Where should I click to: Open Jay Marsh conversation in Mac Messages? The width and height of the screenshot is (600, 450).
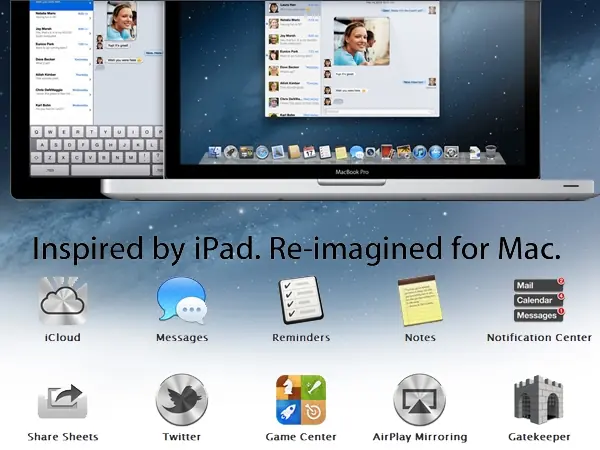[x=293, y=39]
